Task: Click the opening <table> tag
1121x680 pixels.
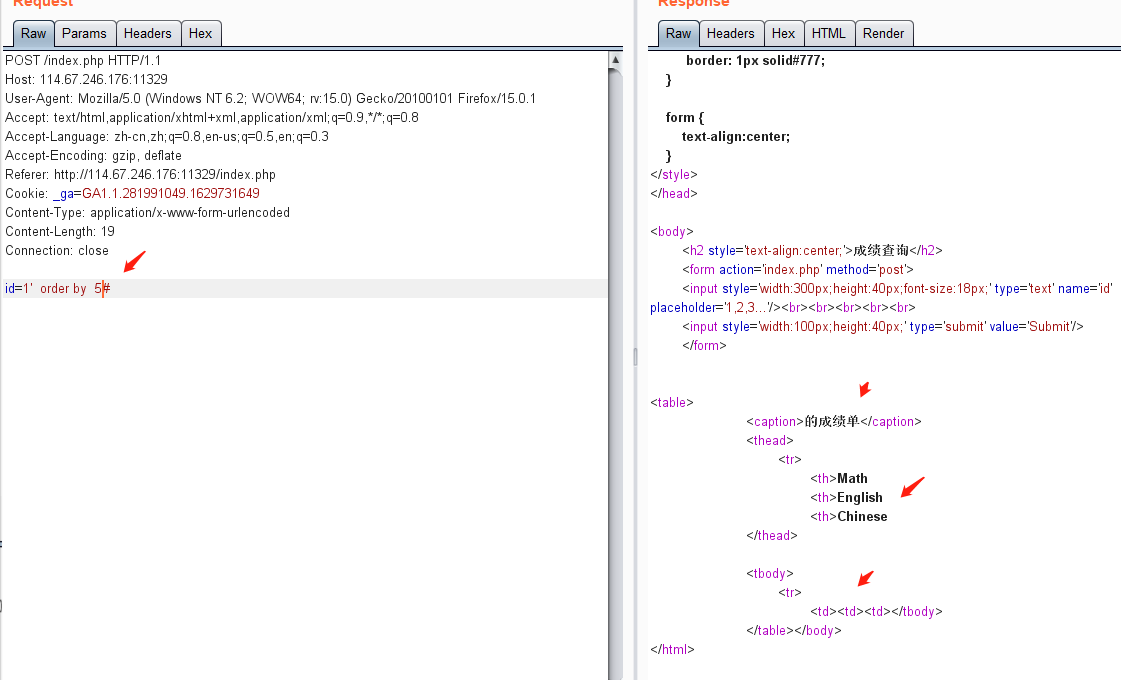Action: tap(672, 403)
